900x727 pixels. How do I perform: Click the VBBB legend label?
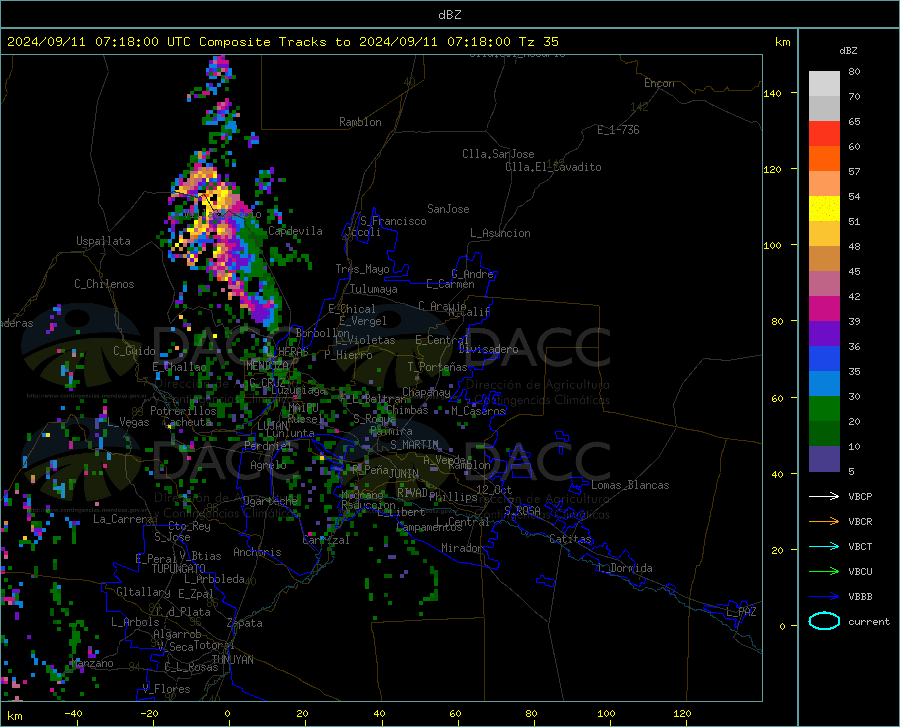pyautogui.click(x=860, y=597)
